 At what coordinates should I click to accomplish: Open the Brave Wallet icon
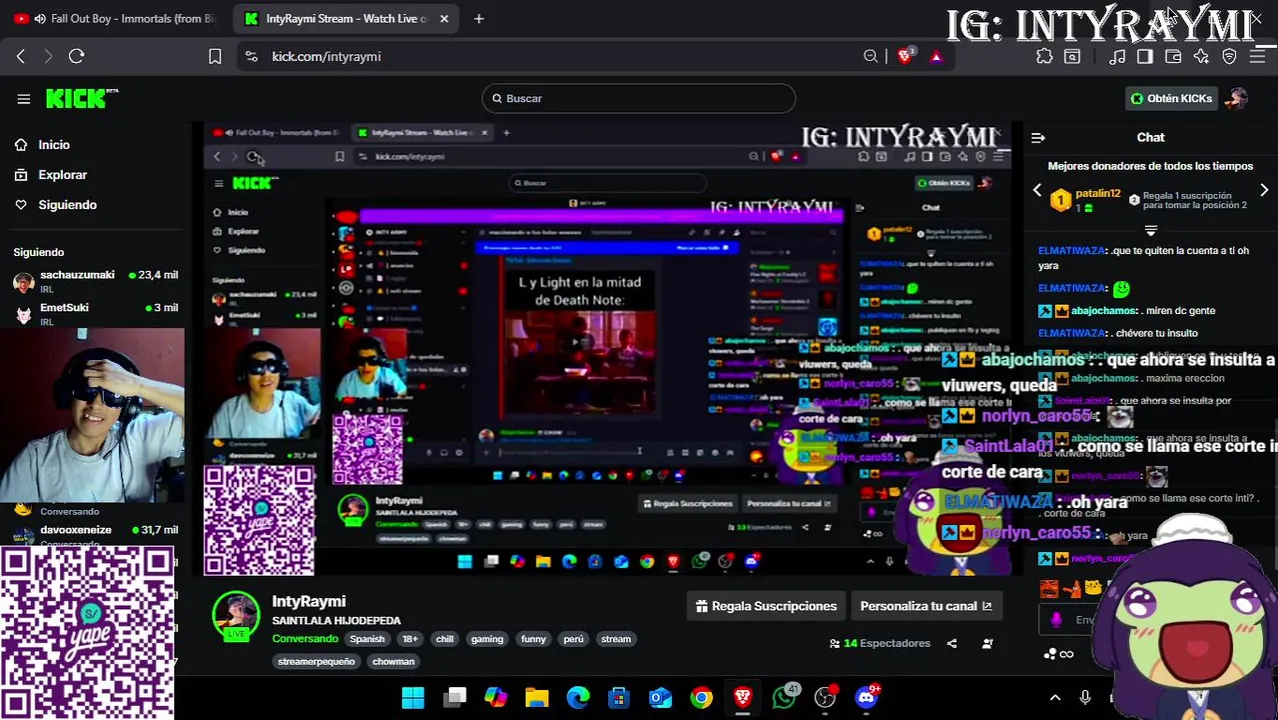coord(1173,57)
